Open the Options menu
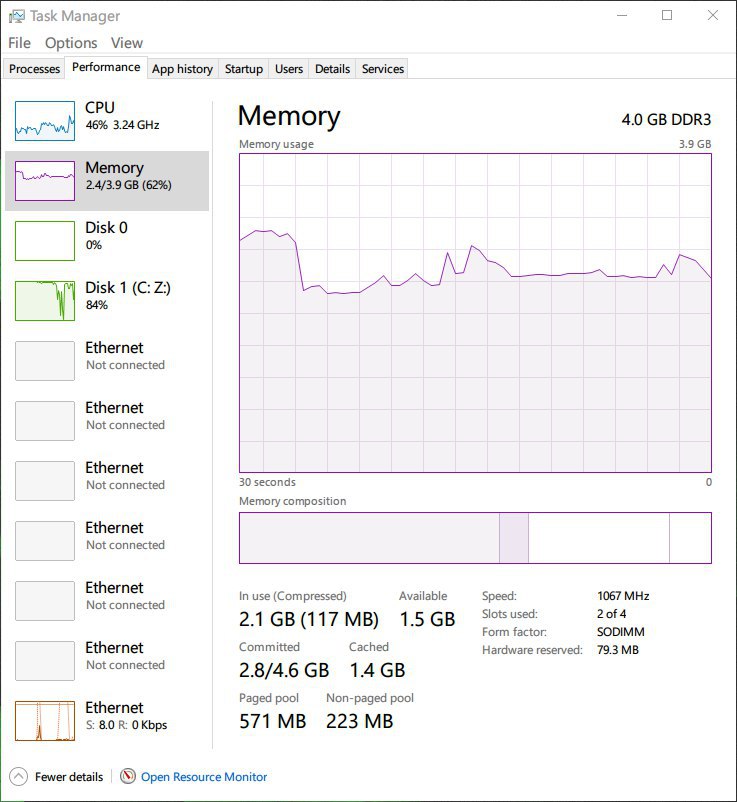Image resolution: width=737 pixels, height=802 pixels. 71,43
